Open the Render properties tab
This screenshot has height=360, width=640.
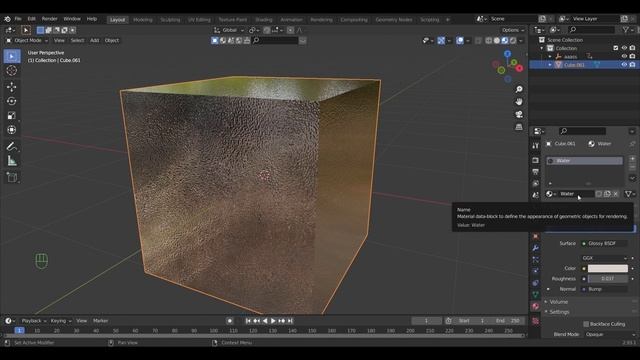coord(536,160)
